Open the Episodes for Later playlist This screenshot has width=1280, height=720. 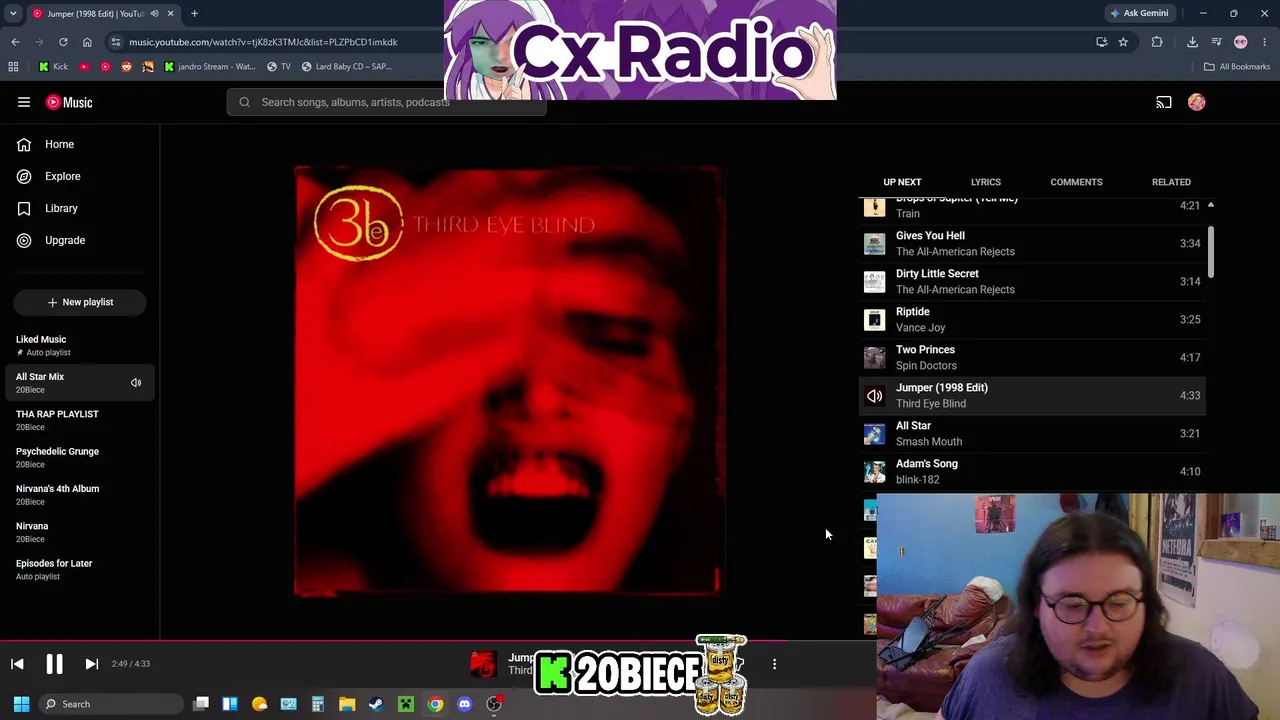[x=80, y=569]
